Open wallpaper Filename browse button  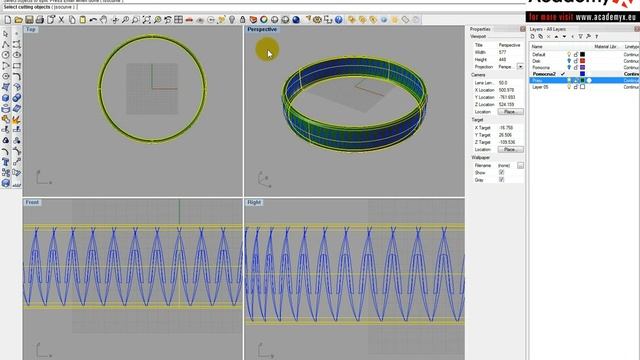pyautogui.click(x=520, y=165)
